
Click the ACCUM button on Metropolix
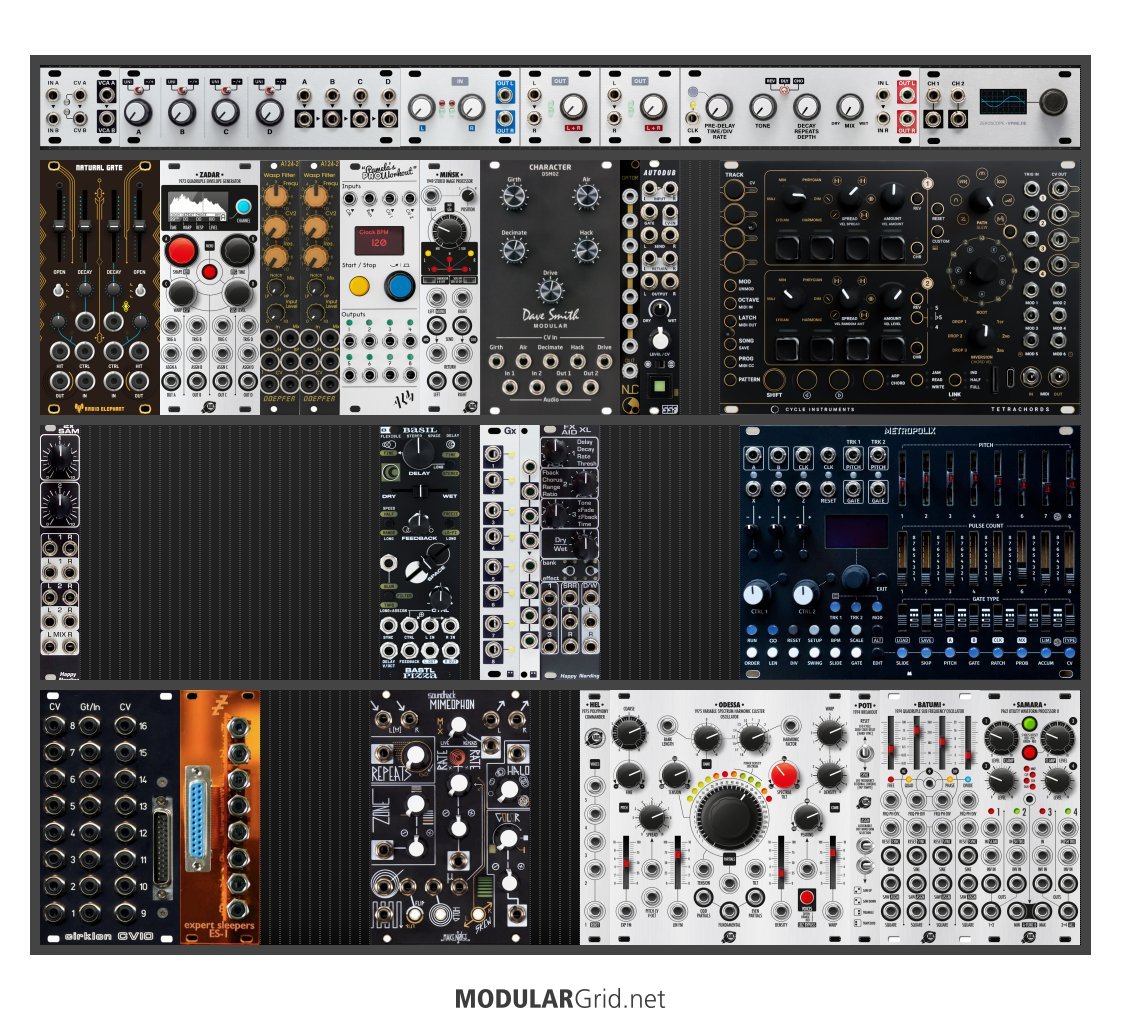point(1045,653)
